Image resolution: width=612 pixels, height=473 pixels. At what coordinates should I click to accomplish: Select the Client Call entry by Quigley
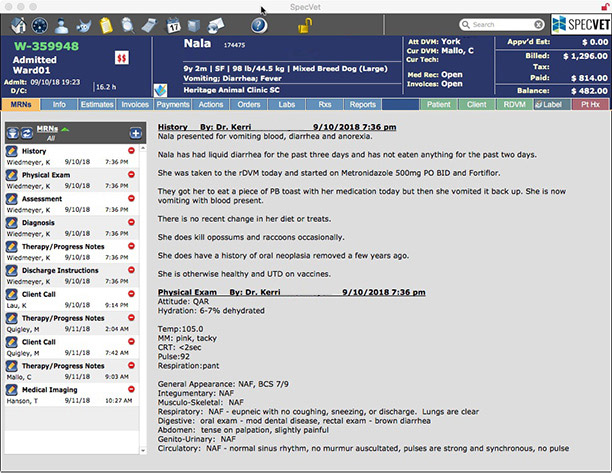coord(72,347)
